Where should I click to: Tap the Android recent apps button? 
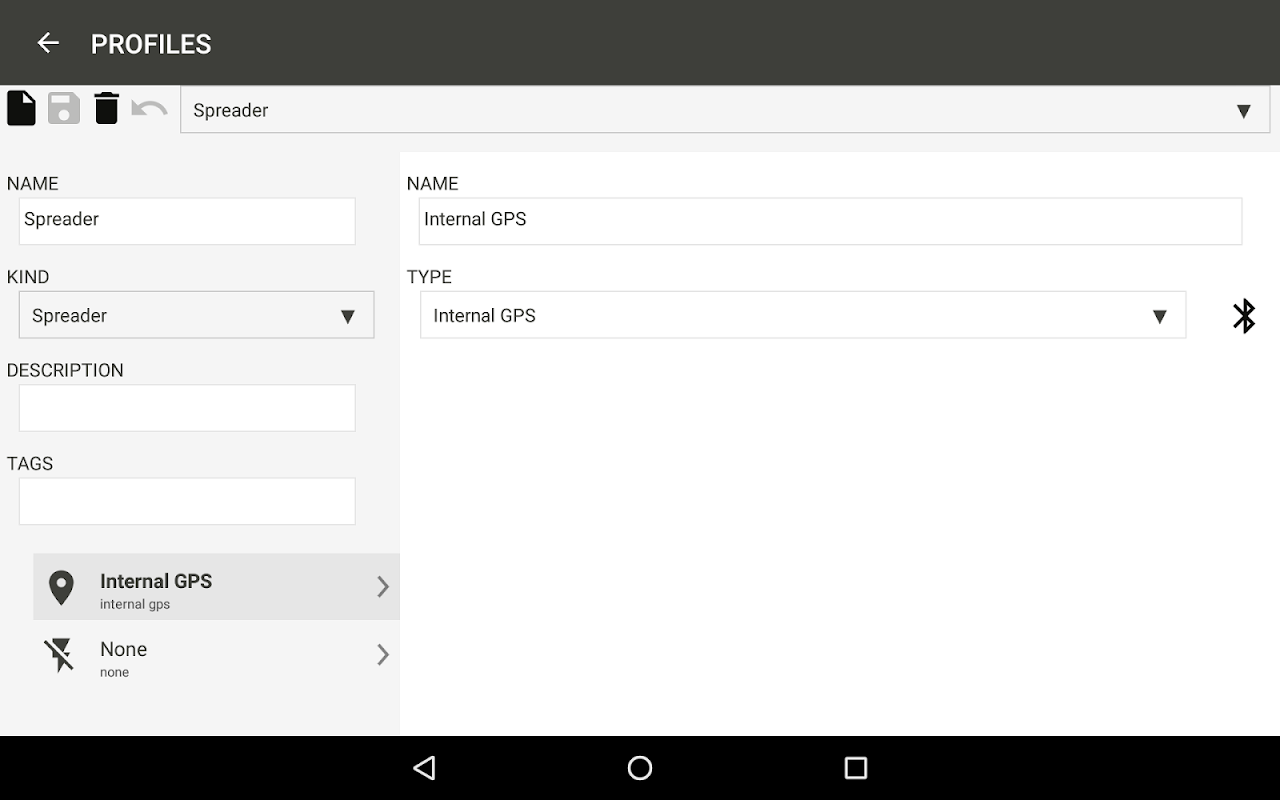(855, 768)
